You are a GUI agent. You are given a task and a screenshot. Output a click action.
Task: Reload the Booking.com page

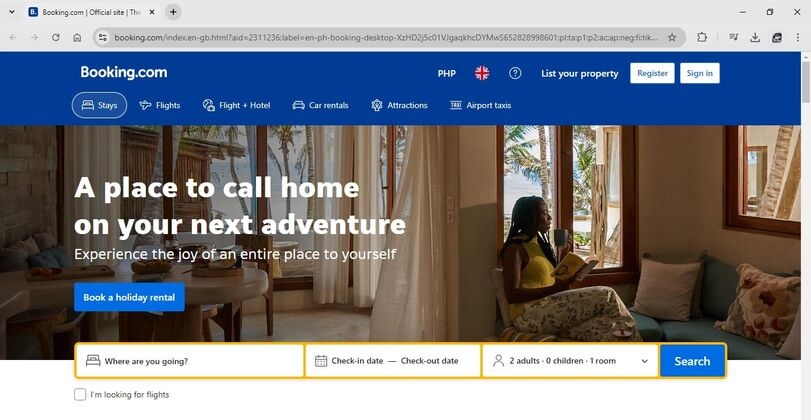coord(55,37)
